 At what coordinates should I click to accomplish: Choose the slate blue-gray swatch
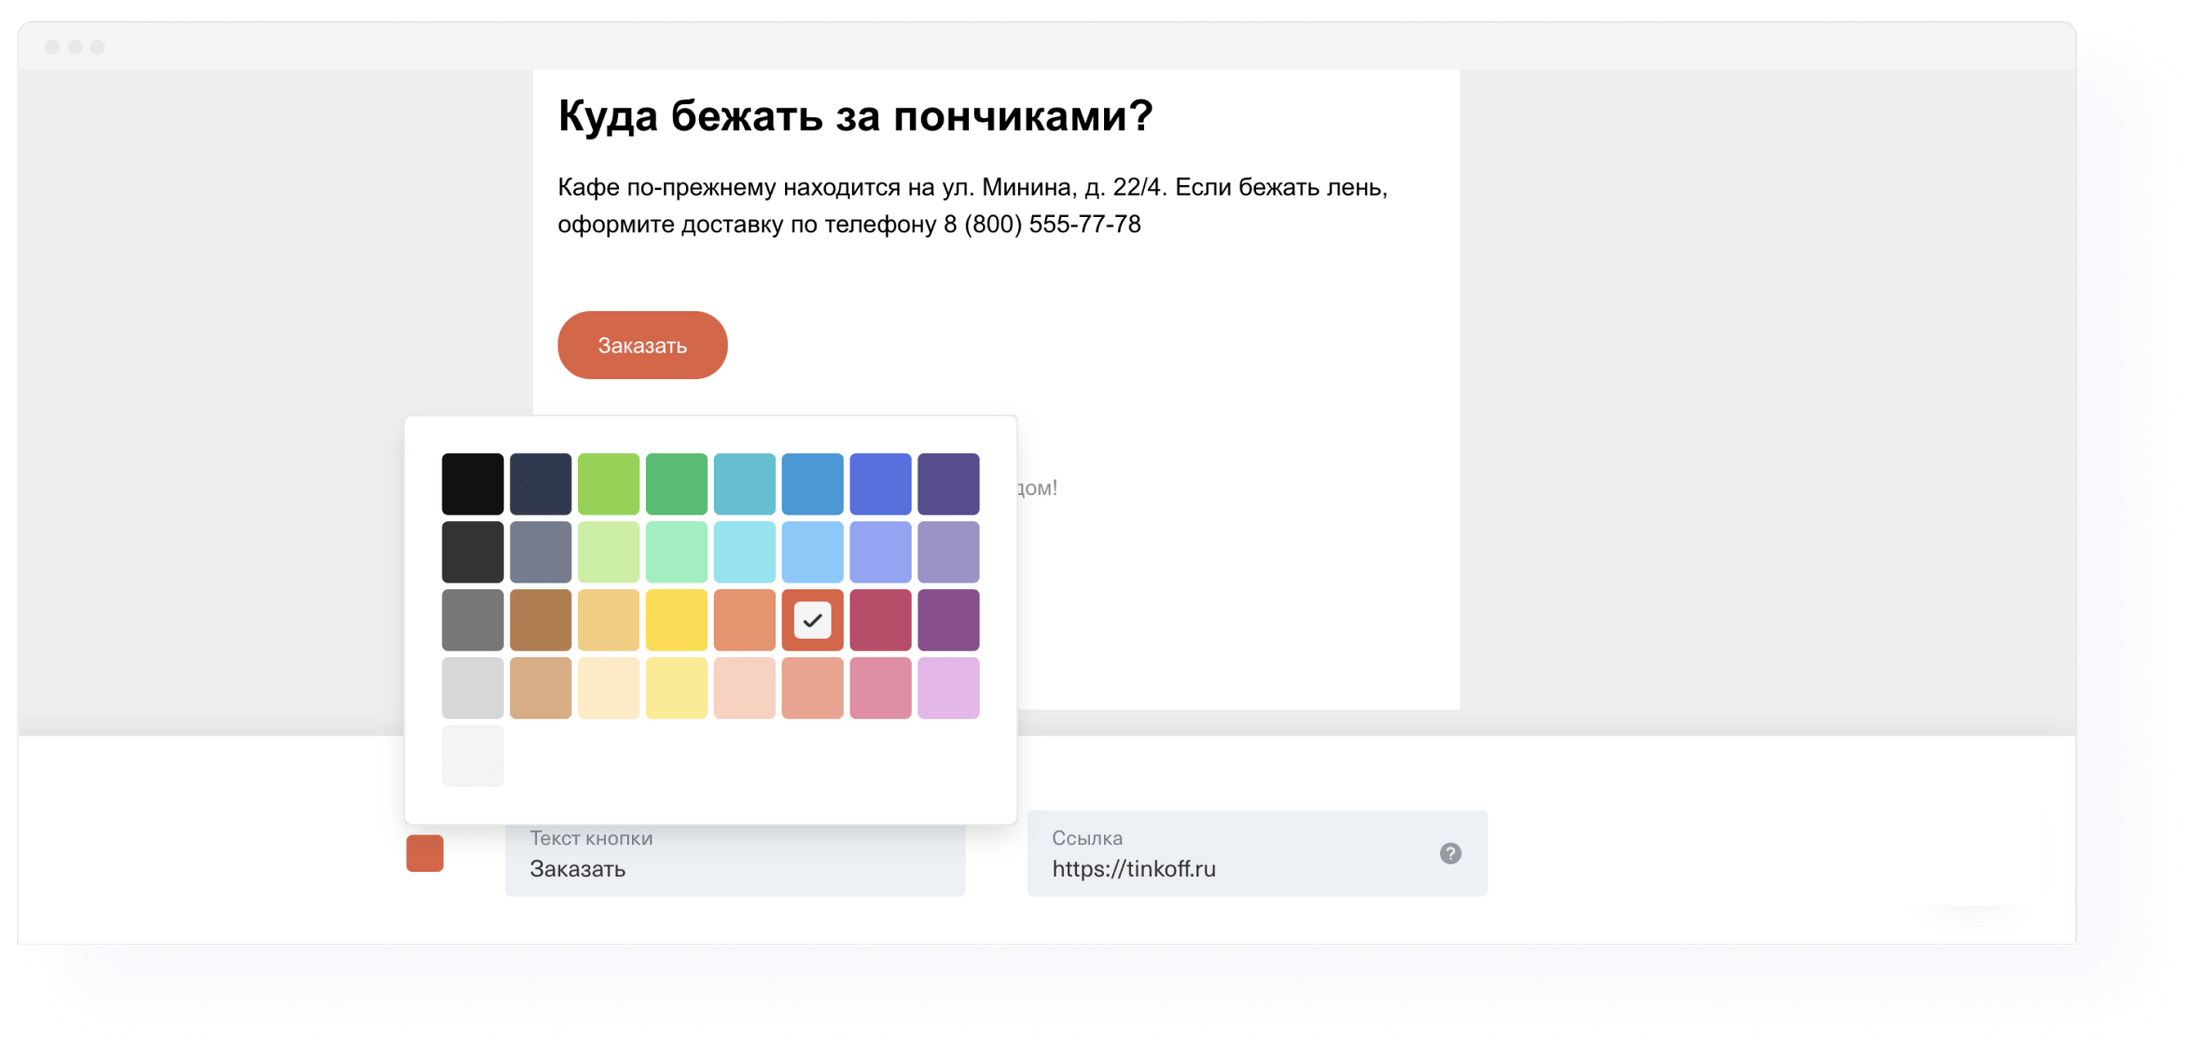[541, 552]
